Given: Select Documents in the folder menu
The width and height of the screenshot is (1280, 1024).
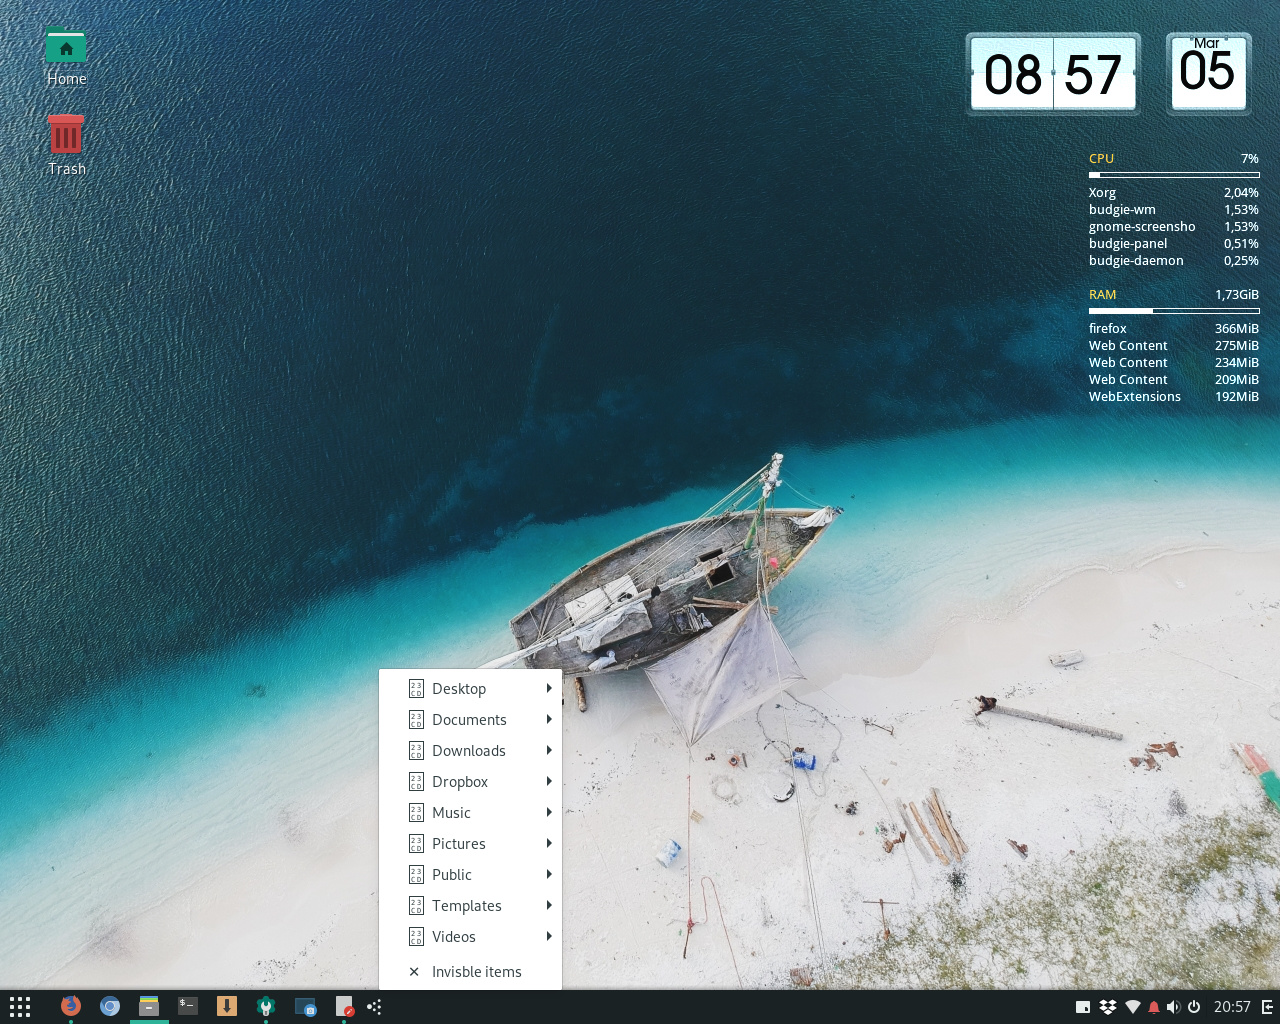Looking at the screenshot, I should click(469, 720).
